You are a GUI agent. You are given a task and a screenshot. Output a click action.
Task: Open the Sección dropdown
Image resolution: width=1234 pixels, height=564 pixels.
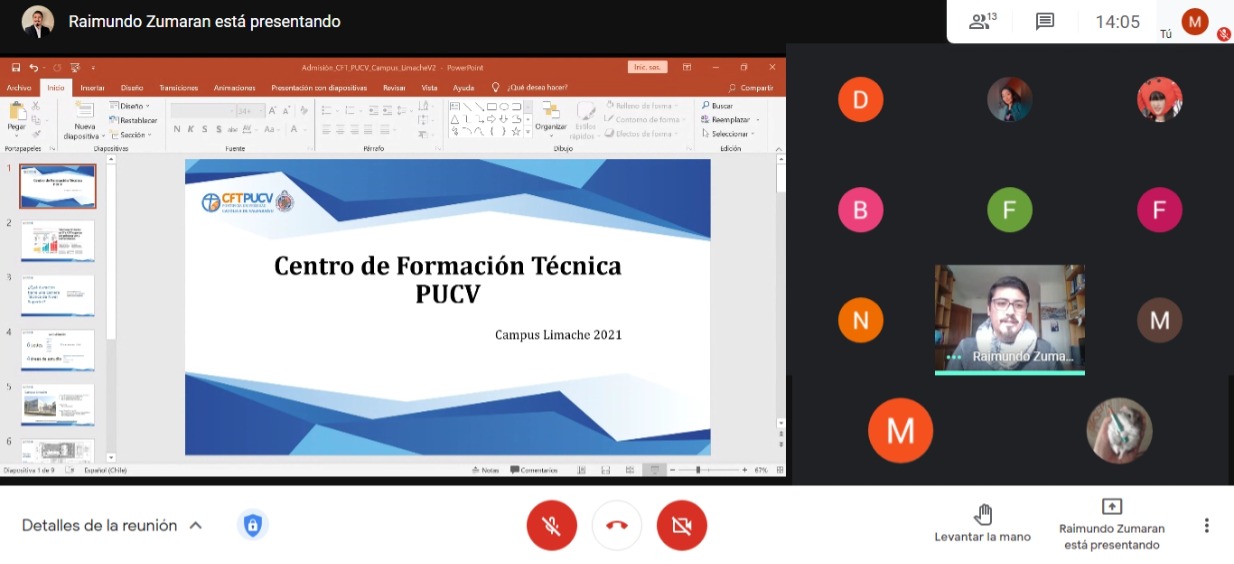(131, 135)
